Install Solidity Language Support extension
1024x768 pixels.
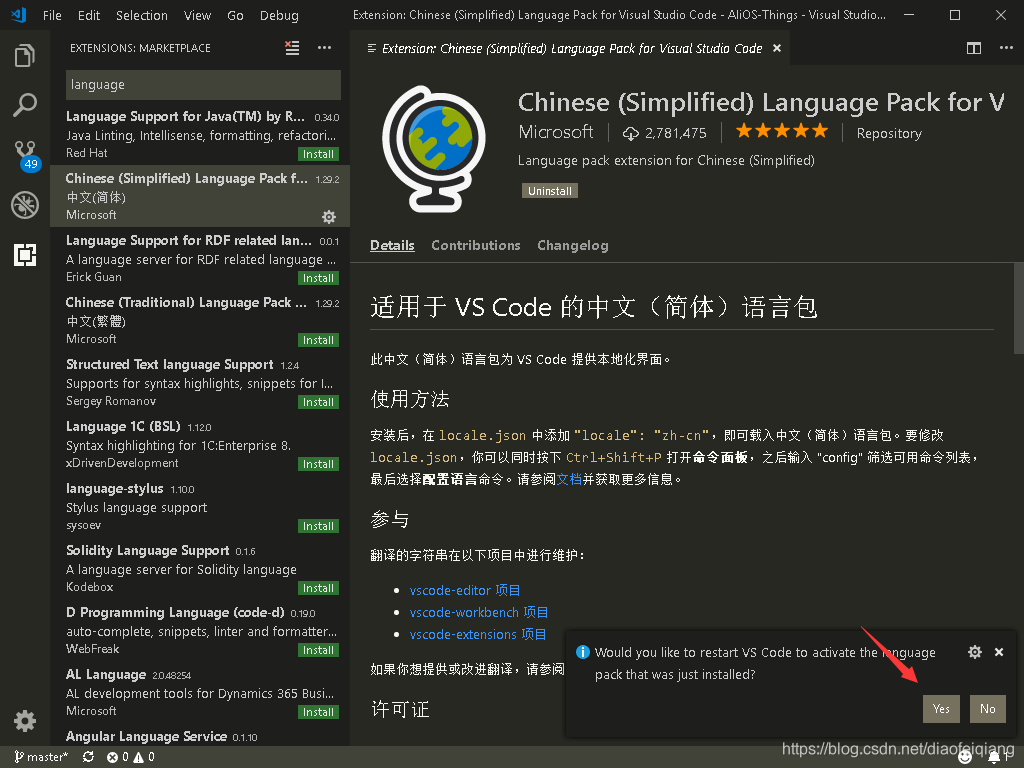[x=318, y=588]
